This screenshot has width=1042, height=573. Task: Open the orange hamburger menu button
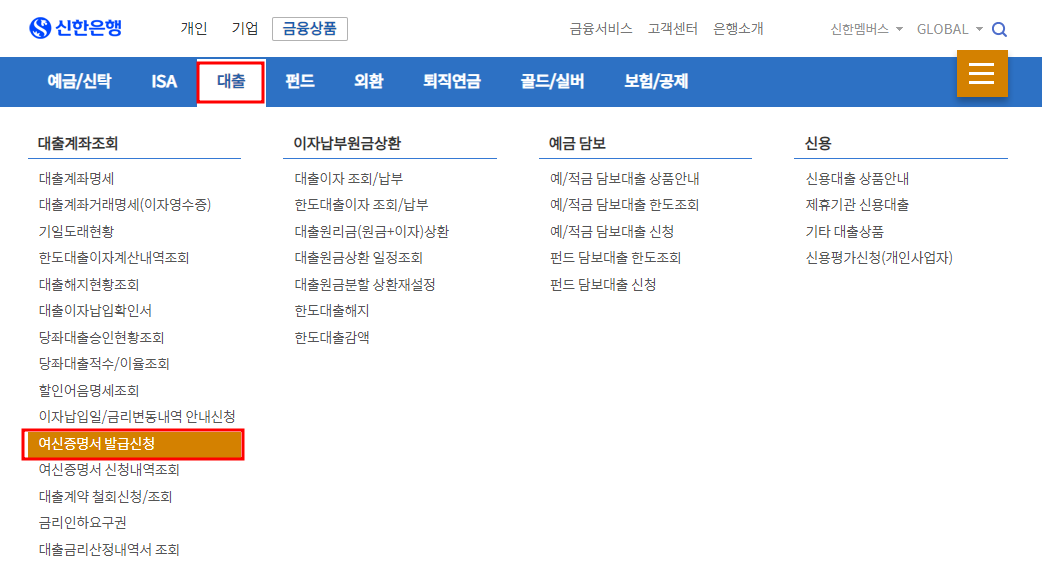[982, 73]
